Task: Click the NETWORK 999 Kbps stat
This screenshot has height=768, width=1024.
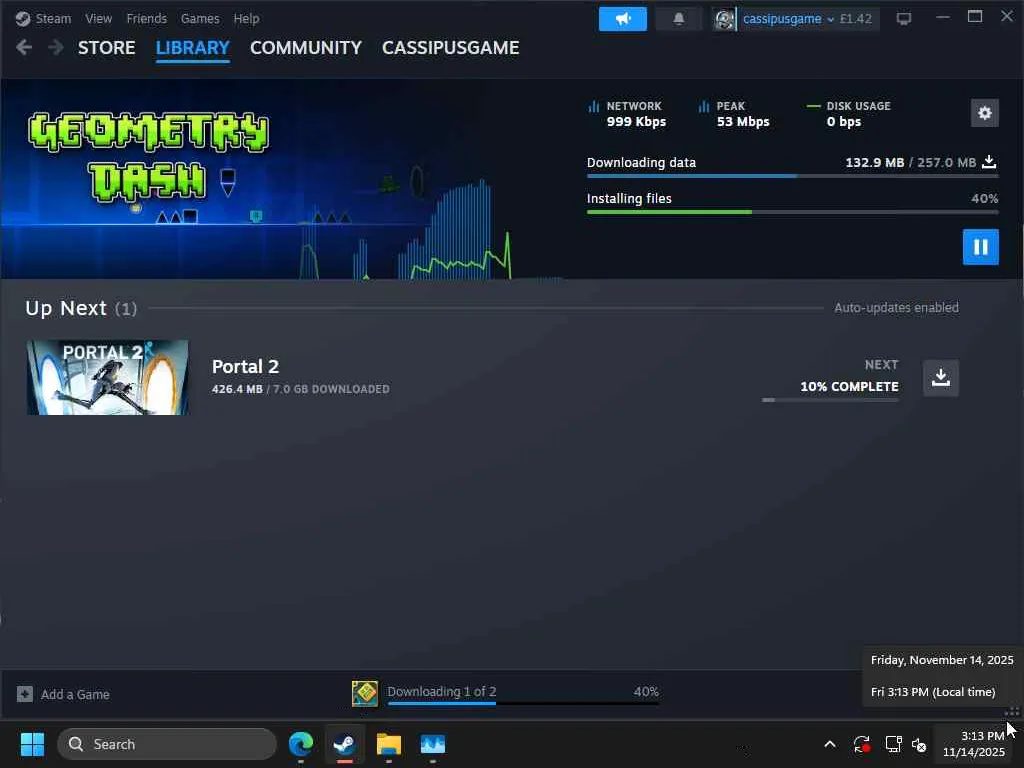Action: (x=628, y=114)
